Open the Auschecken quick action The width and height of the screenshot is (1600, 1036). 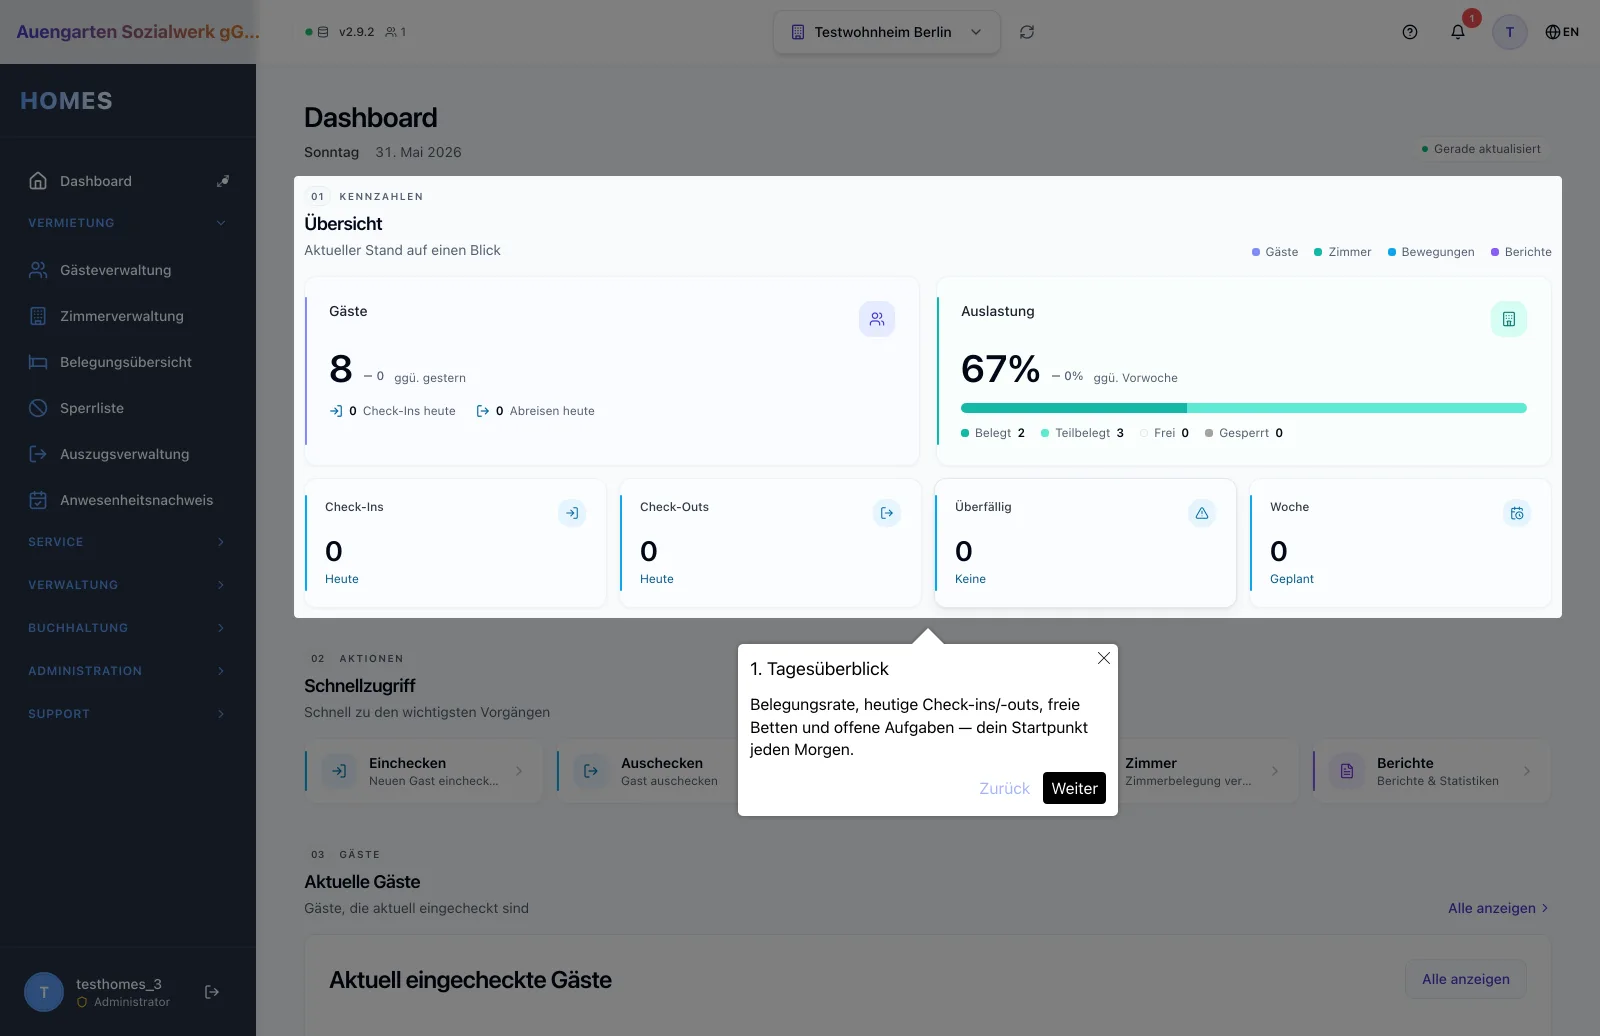(x=648, y=771)
